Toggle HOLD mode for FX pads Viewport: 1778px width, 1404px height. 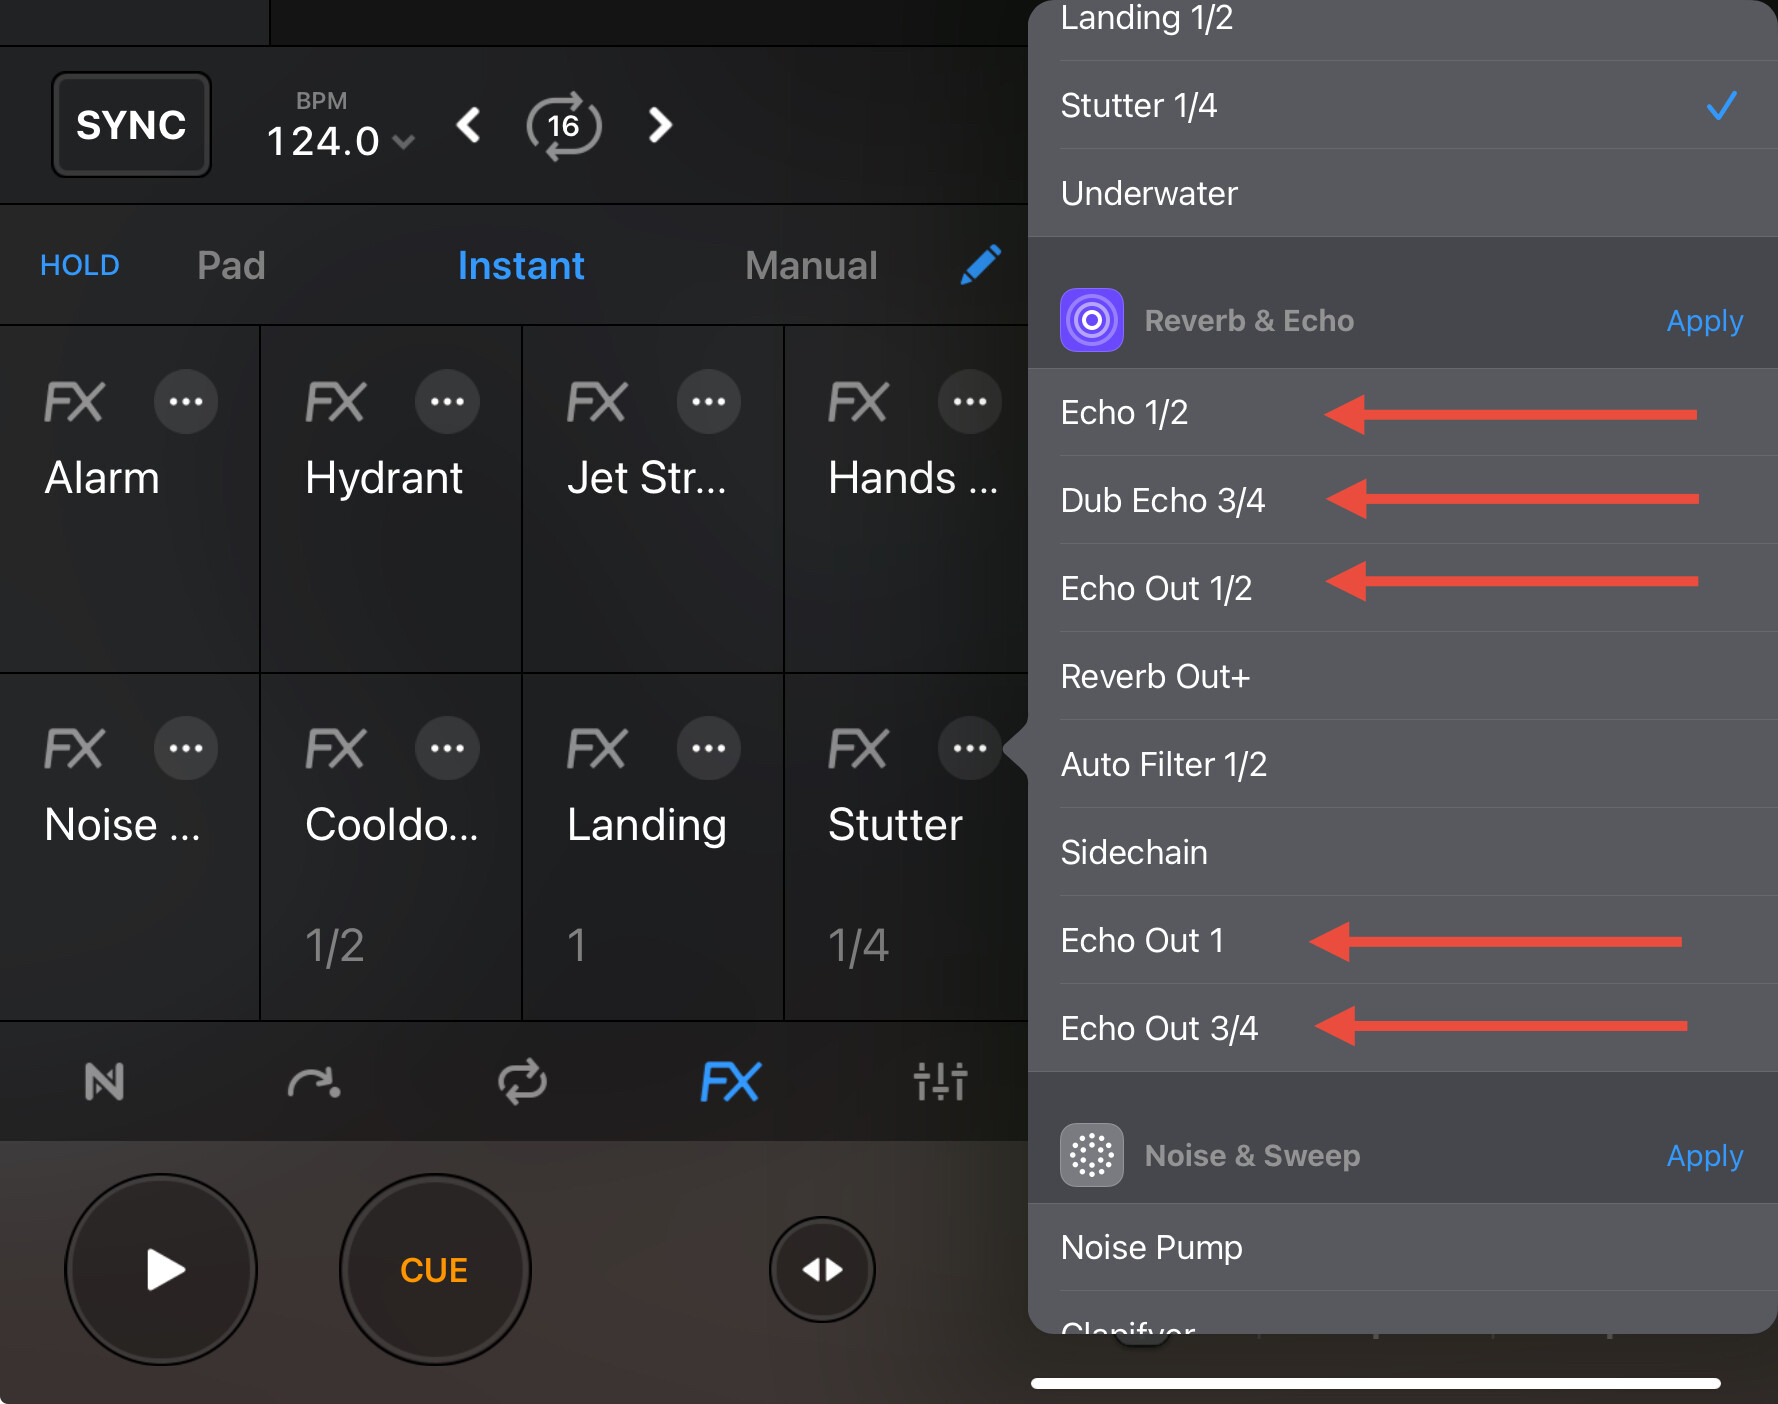pyautogui.click(x=79, y=265)
